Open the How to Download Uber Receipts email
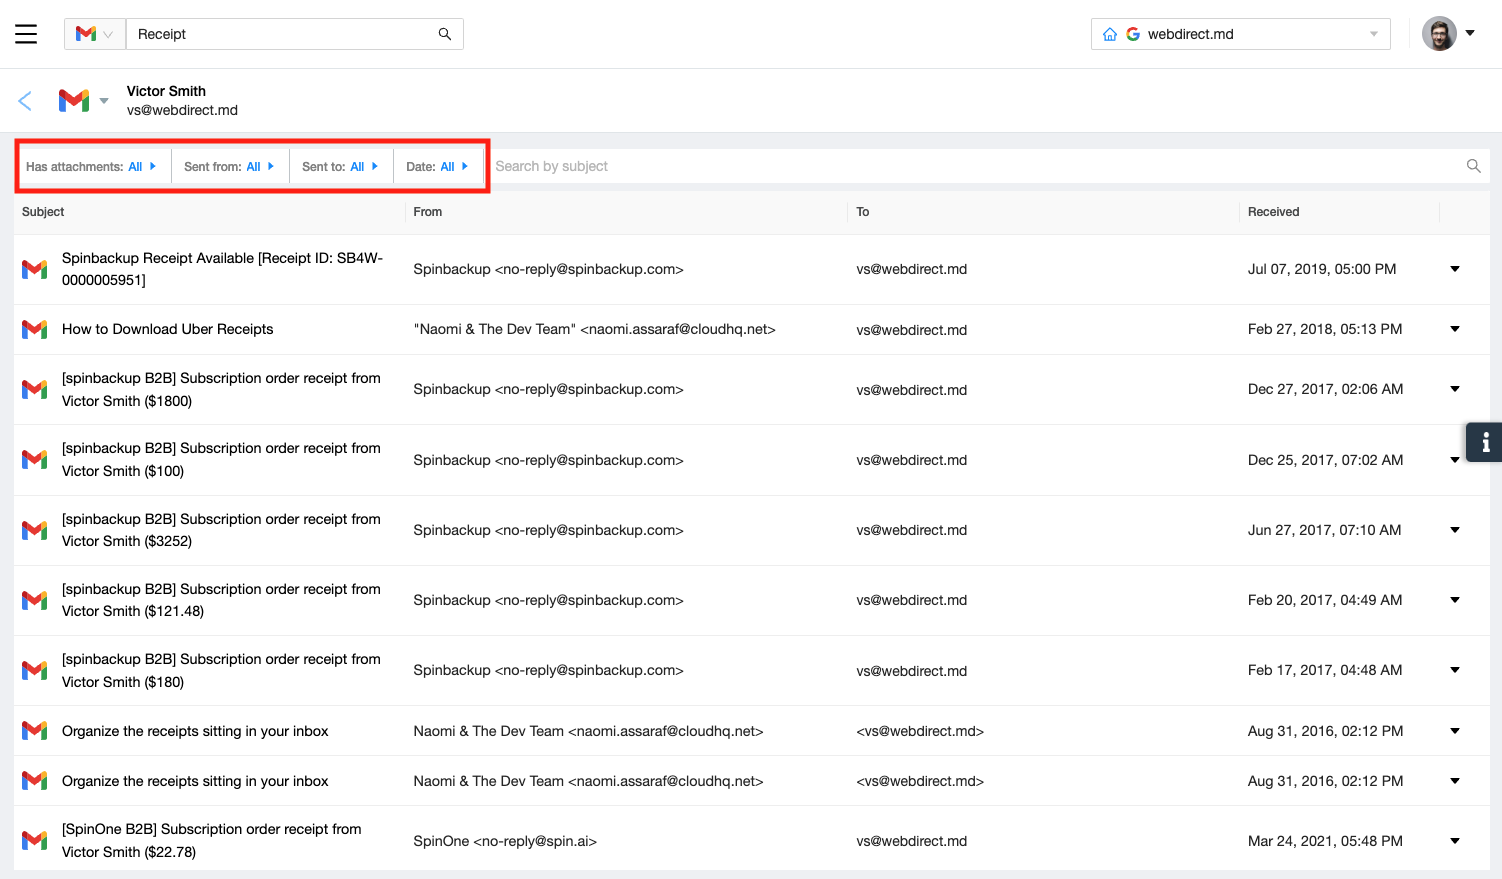Image resolution: width=1502 pixels, height=879 pixels. (167, 329)
